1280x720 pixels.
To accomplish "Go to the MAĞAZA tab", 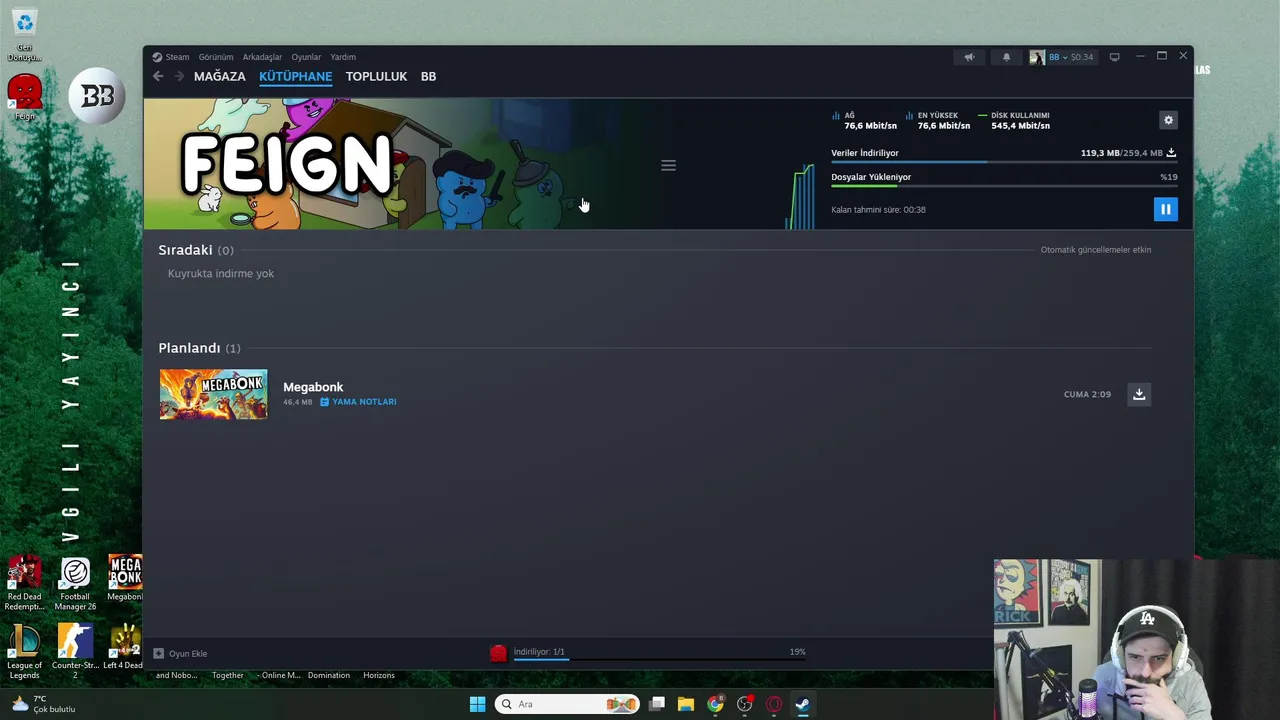I will 219,76.
